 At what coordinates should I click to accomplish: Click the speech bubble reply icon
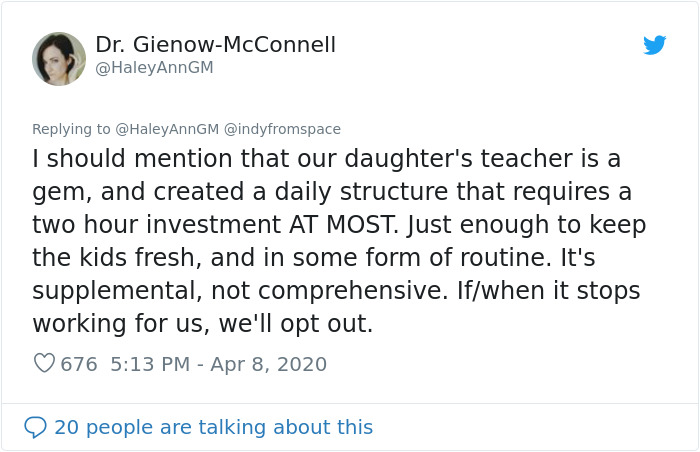36,427
